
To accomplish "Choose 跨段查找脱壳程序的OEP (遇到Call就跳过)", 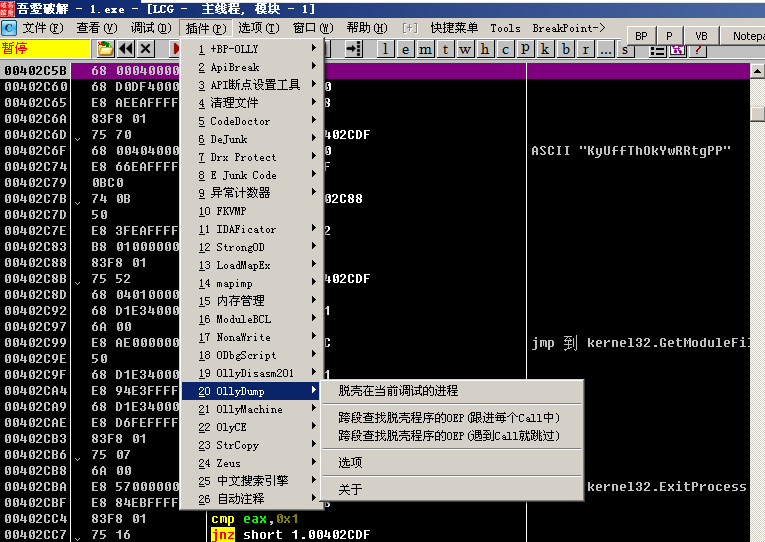I will click(x=452, y=436).
